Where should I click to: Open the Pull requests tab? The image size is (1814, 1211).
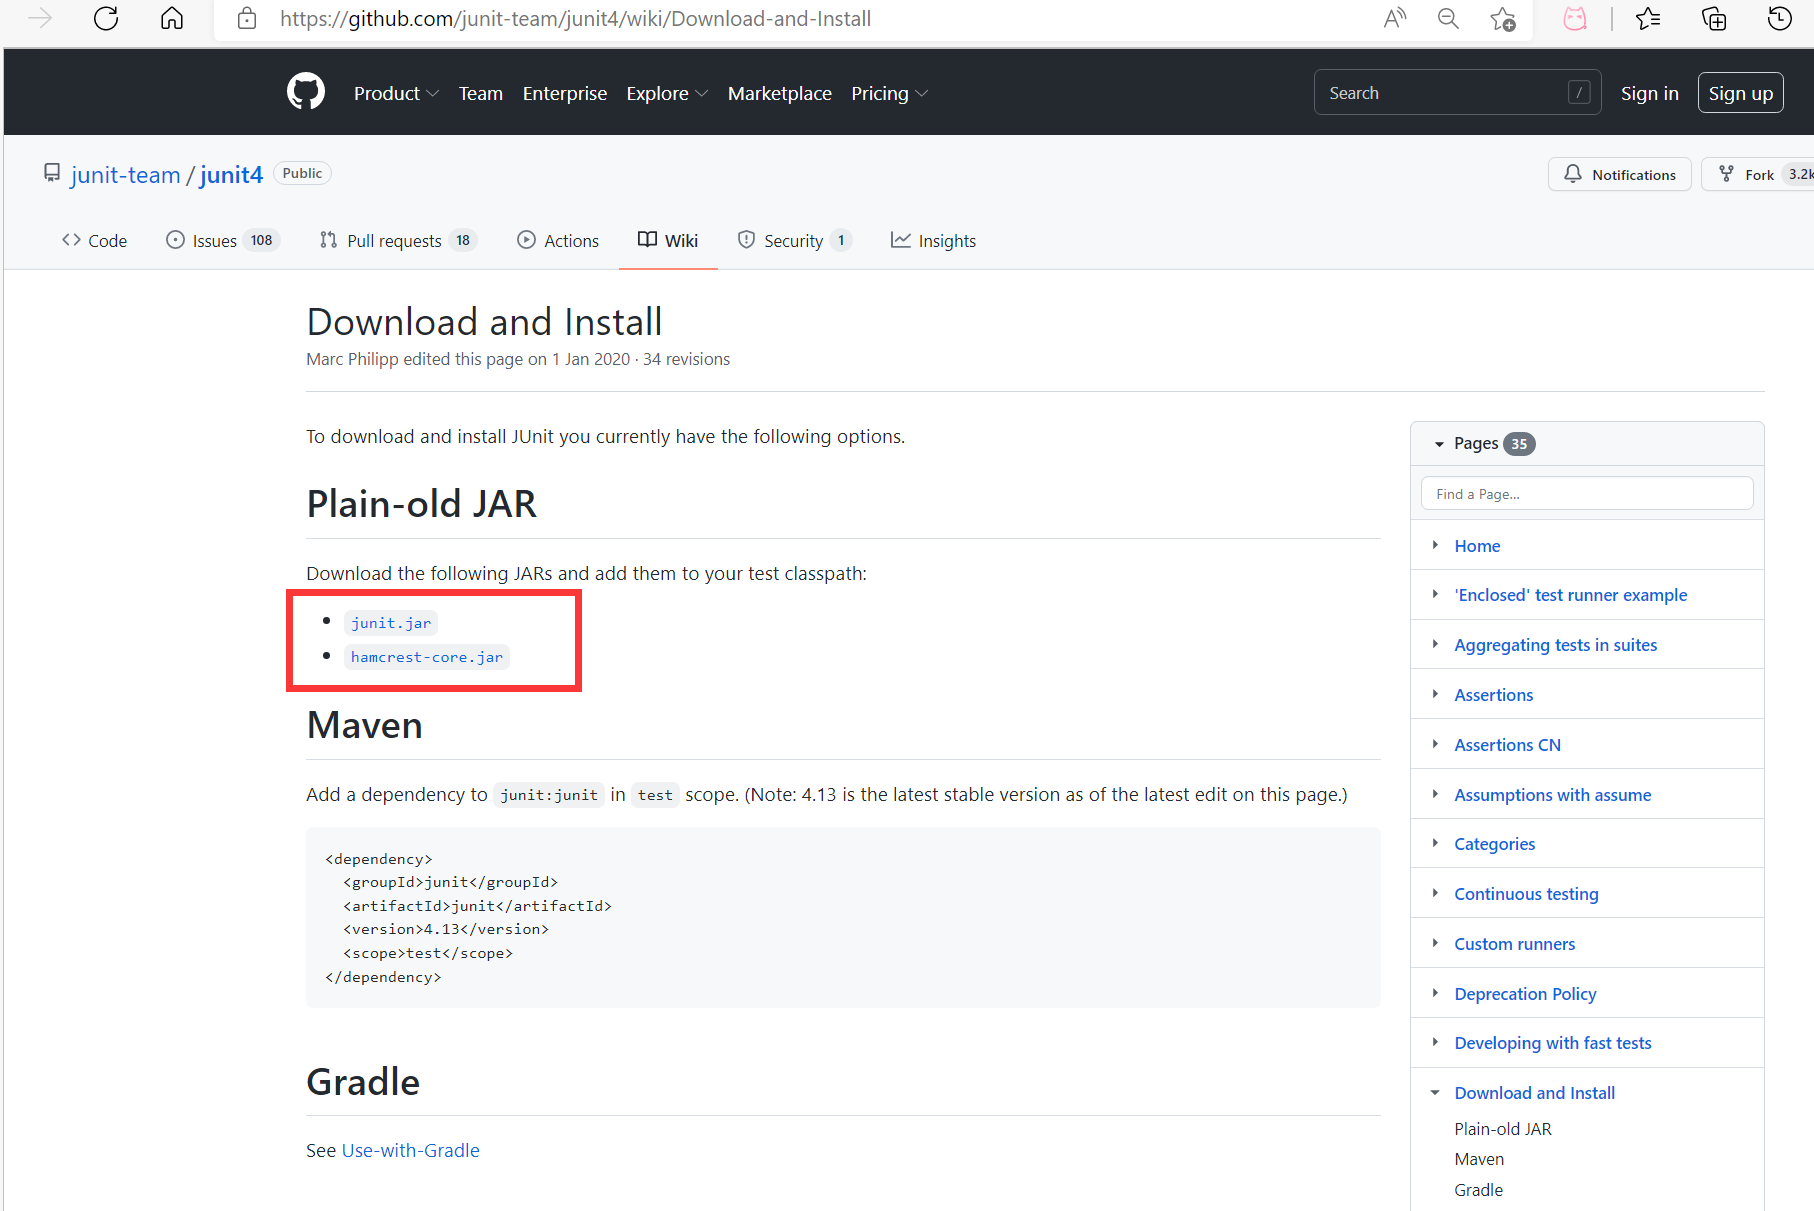click(398, 240)
